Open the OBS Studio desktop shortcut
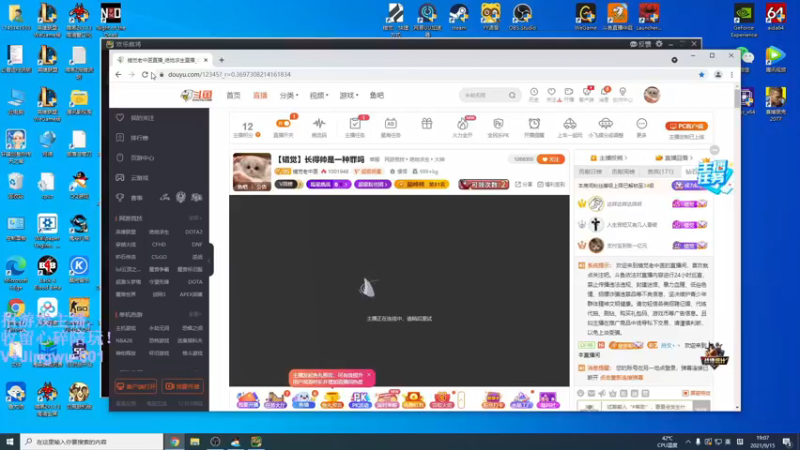Viewport: 800px width, 450px height. point(522,17)
